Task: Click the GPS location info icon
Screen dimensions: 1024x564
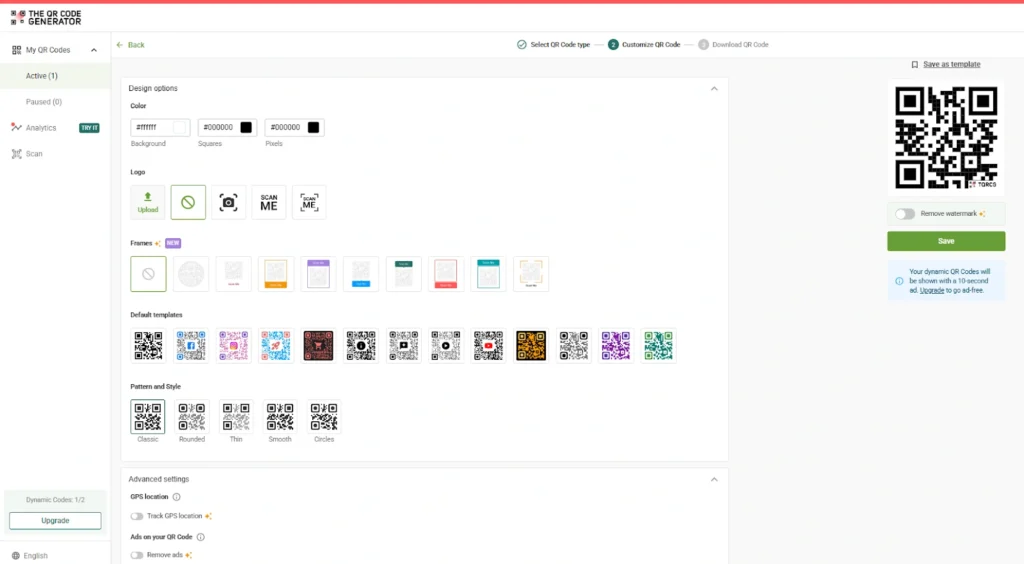Action: pyautogui.click(x=176, y=497)
